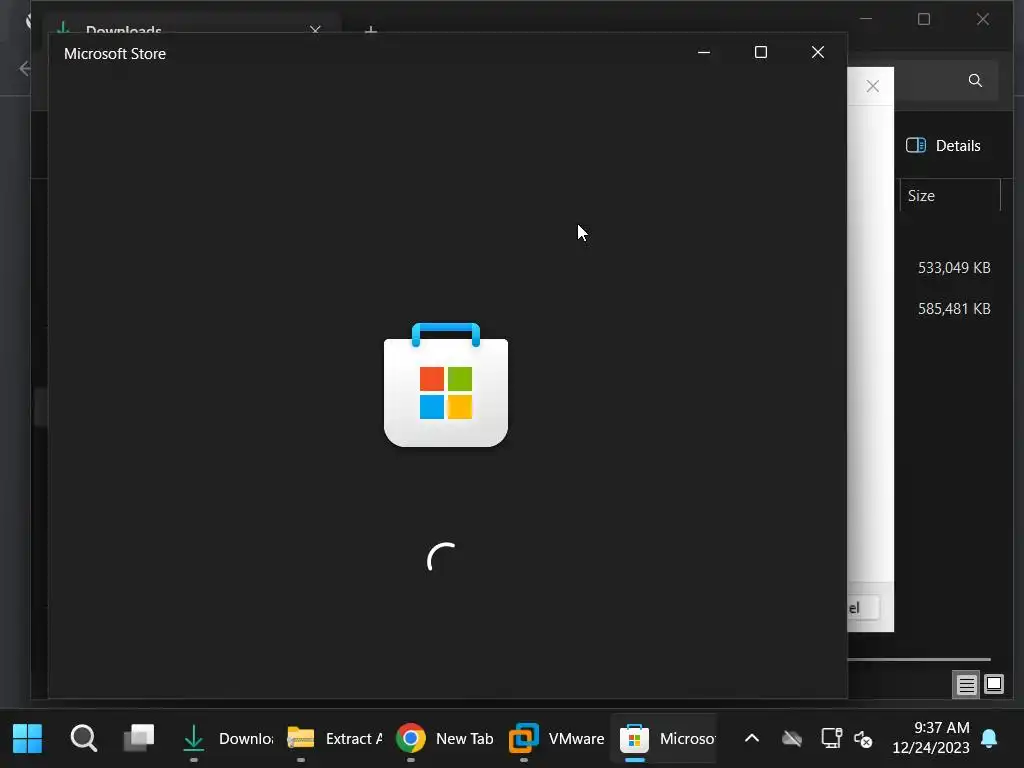Minimize the Microsoft Store window

[x=704, y=52]
